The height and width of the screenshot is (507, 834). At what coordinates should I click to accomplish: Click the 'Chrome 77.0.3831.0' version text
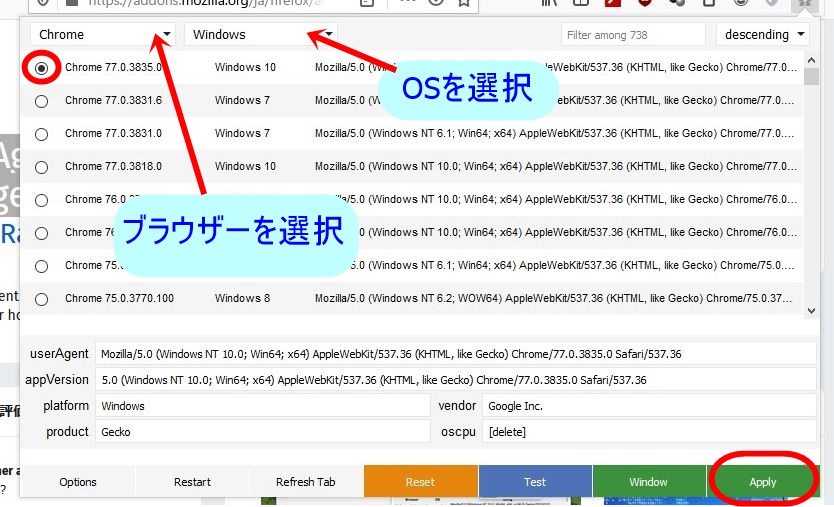pos(113,134)
